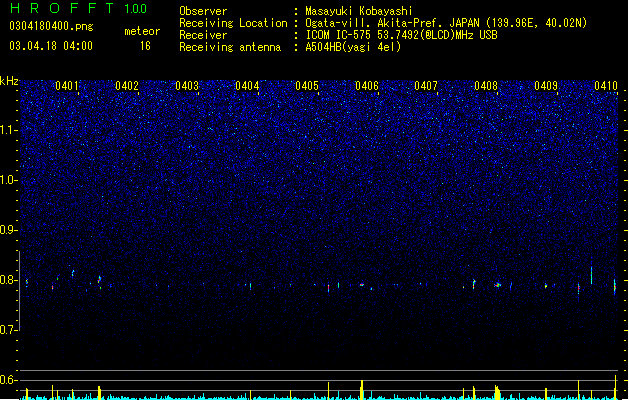This screenshot has width=629, height=400.
Task: Click the 0410 time marker label
Action: tap(606, 86)
